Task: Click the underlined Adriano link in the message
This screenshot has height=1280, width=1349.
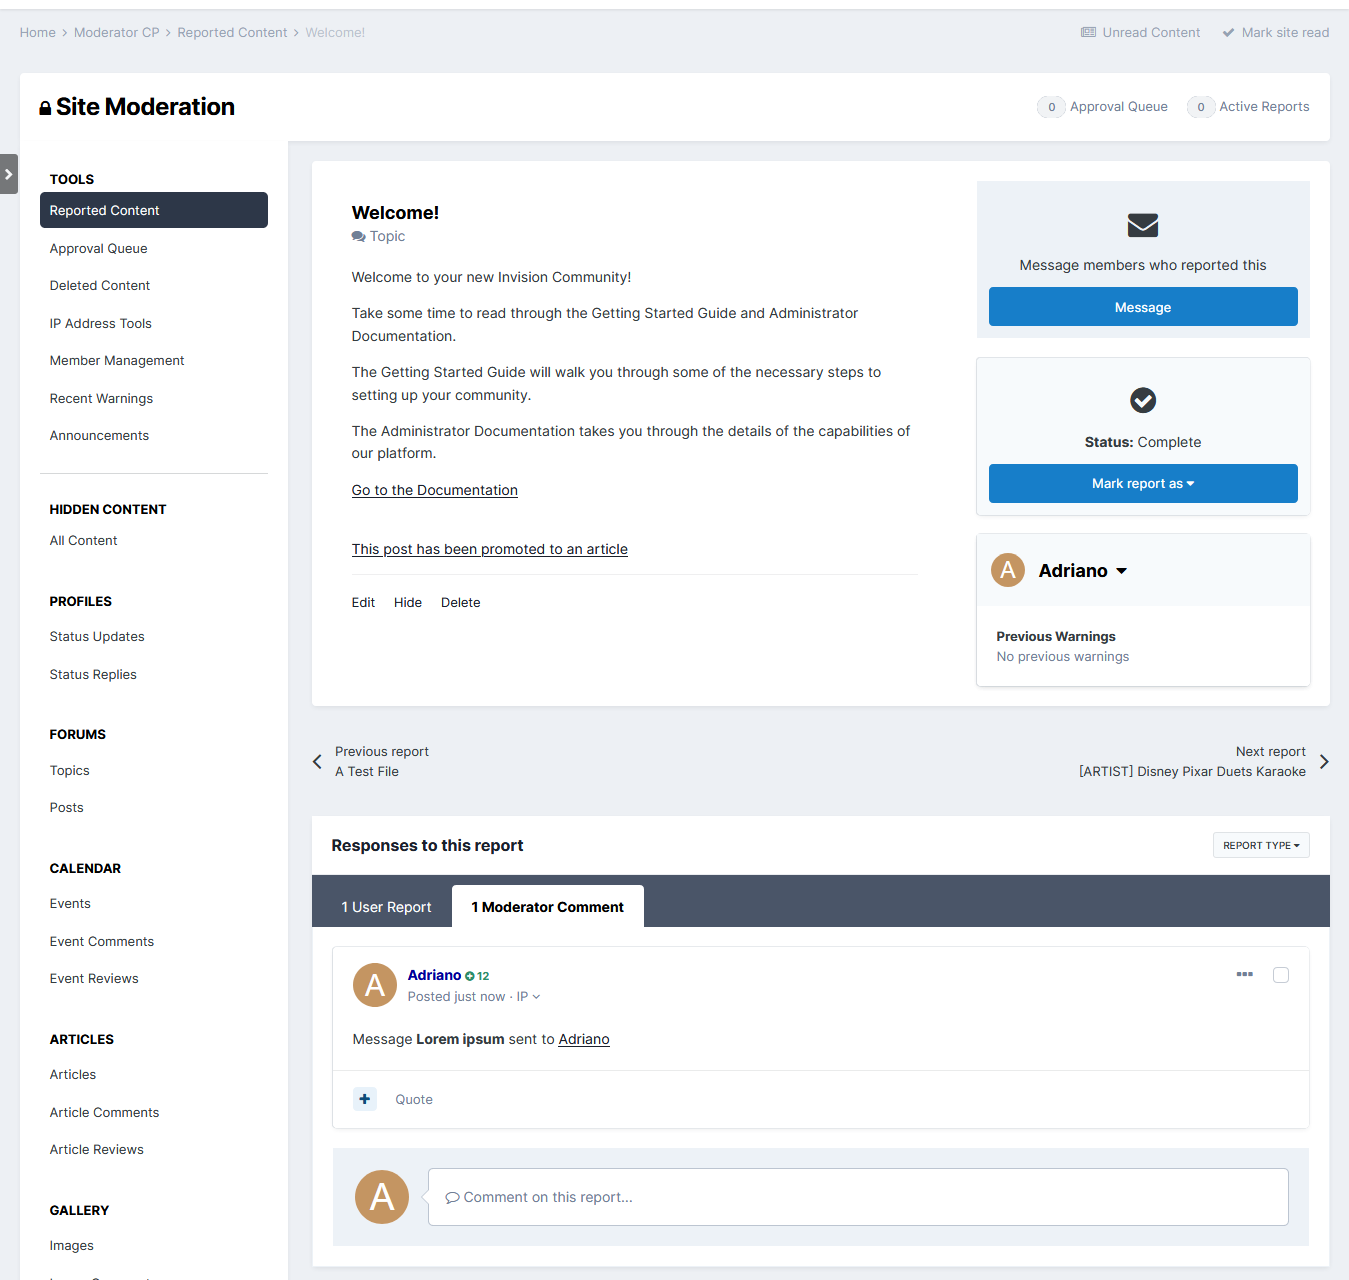Action: [584, 1040]
